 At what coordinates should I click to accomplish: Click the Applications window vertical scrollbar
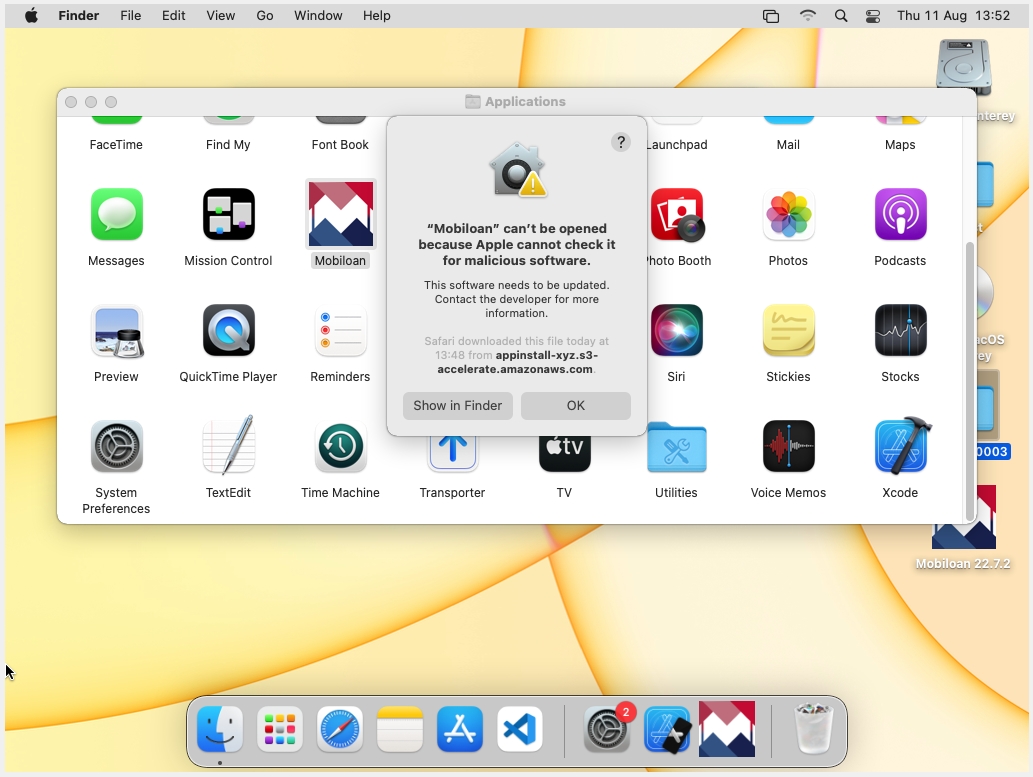click(x=968, y=380)
